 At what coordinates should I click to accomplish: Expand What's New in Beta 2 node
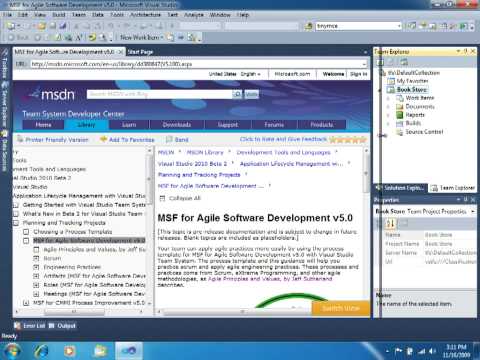pos(16,214)
